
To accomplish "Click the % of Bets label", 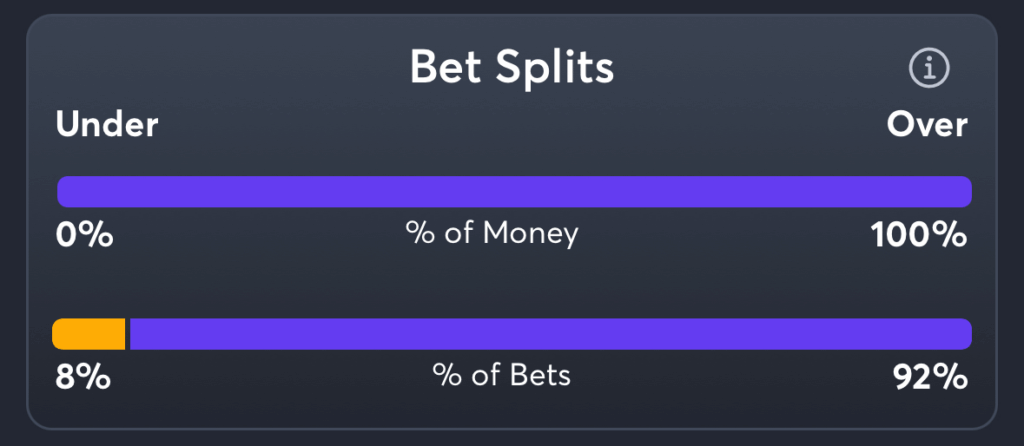I will 501,375.
